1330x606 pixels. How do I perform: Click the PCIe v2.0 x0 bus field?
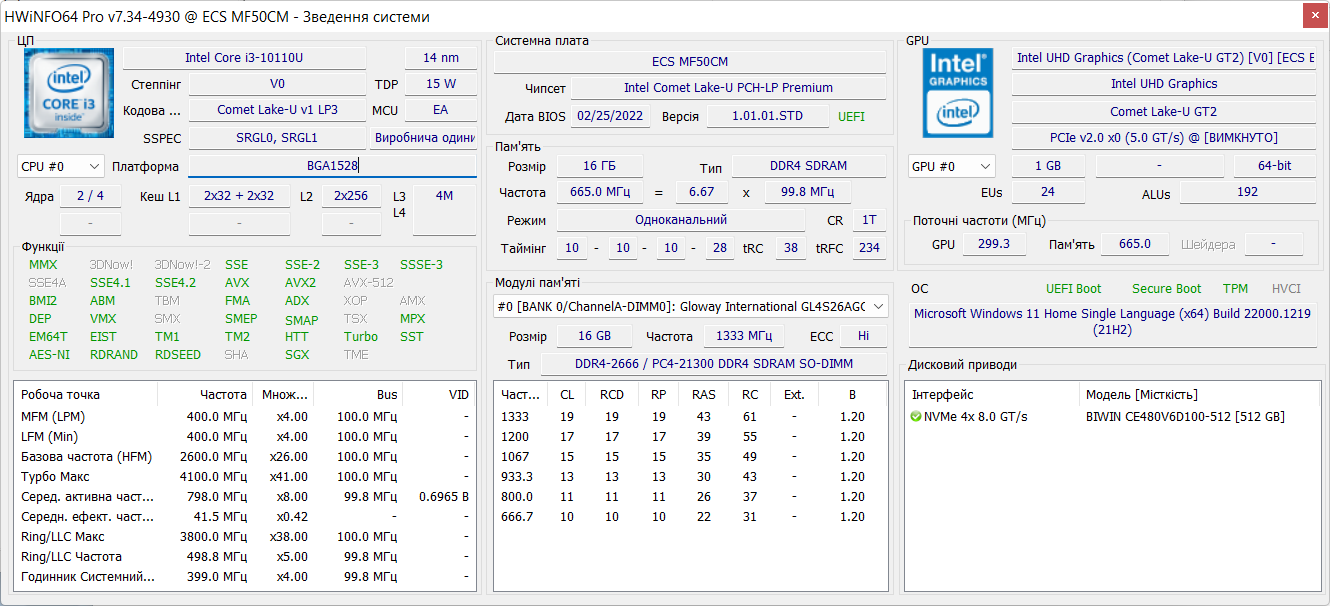1164,138
